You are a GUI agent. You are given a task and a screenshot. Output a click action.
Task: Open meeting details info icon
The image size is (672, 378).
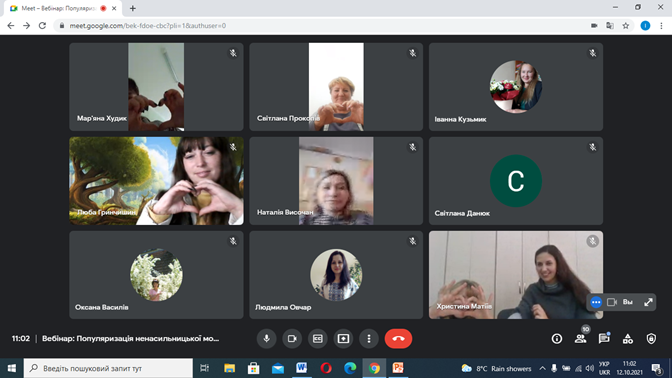[x=557, y=339]
